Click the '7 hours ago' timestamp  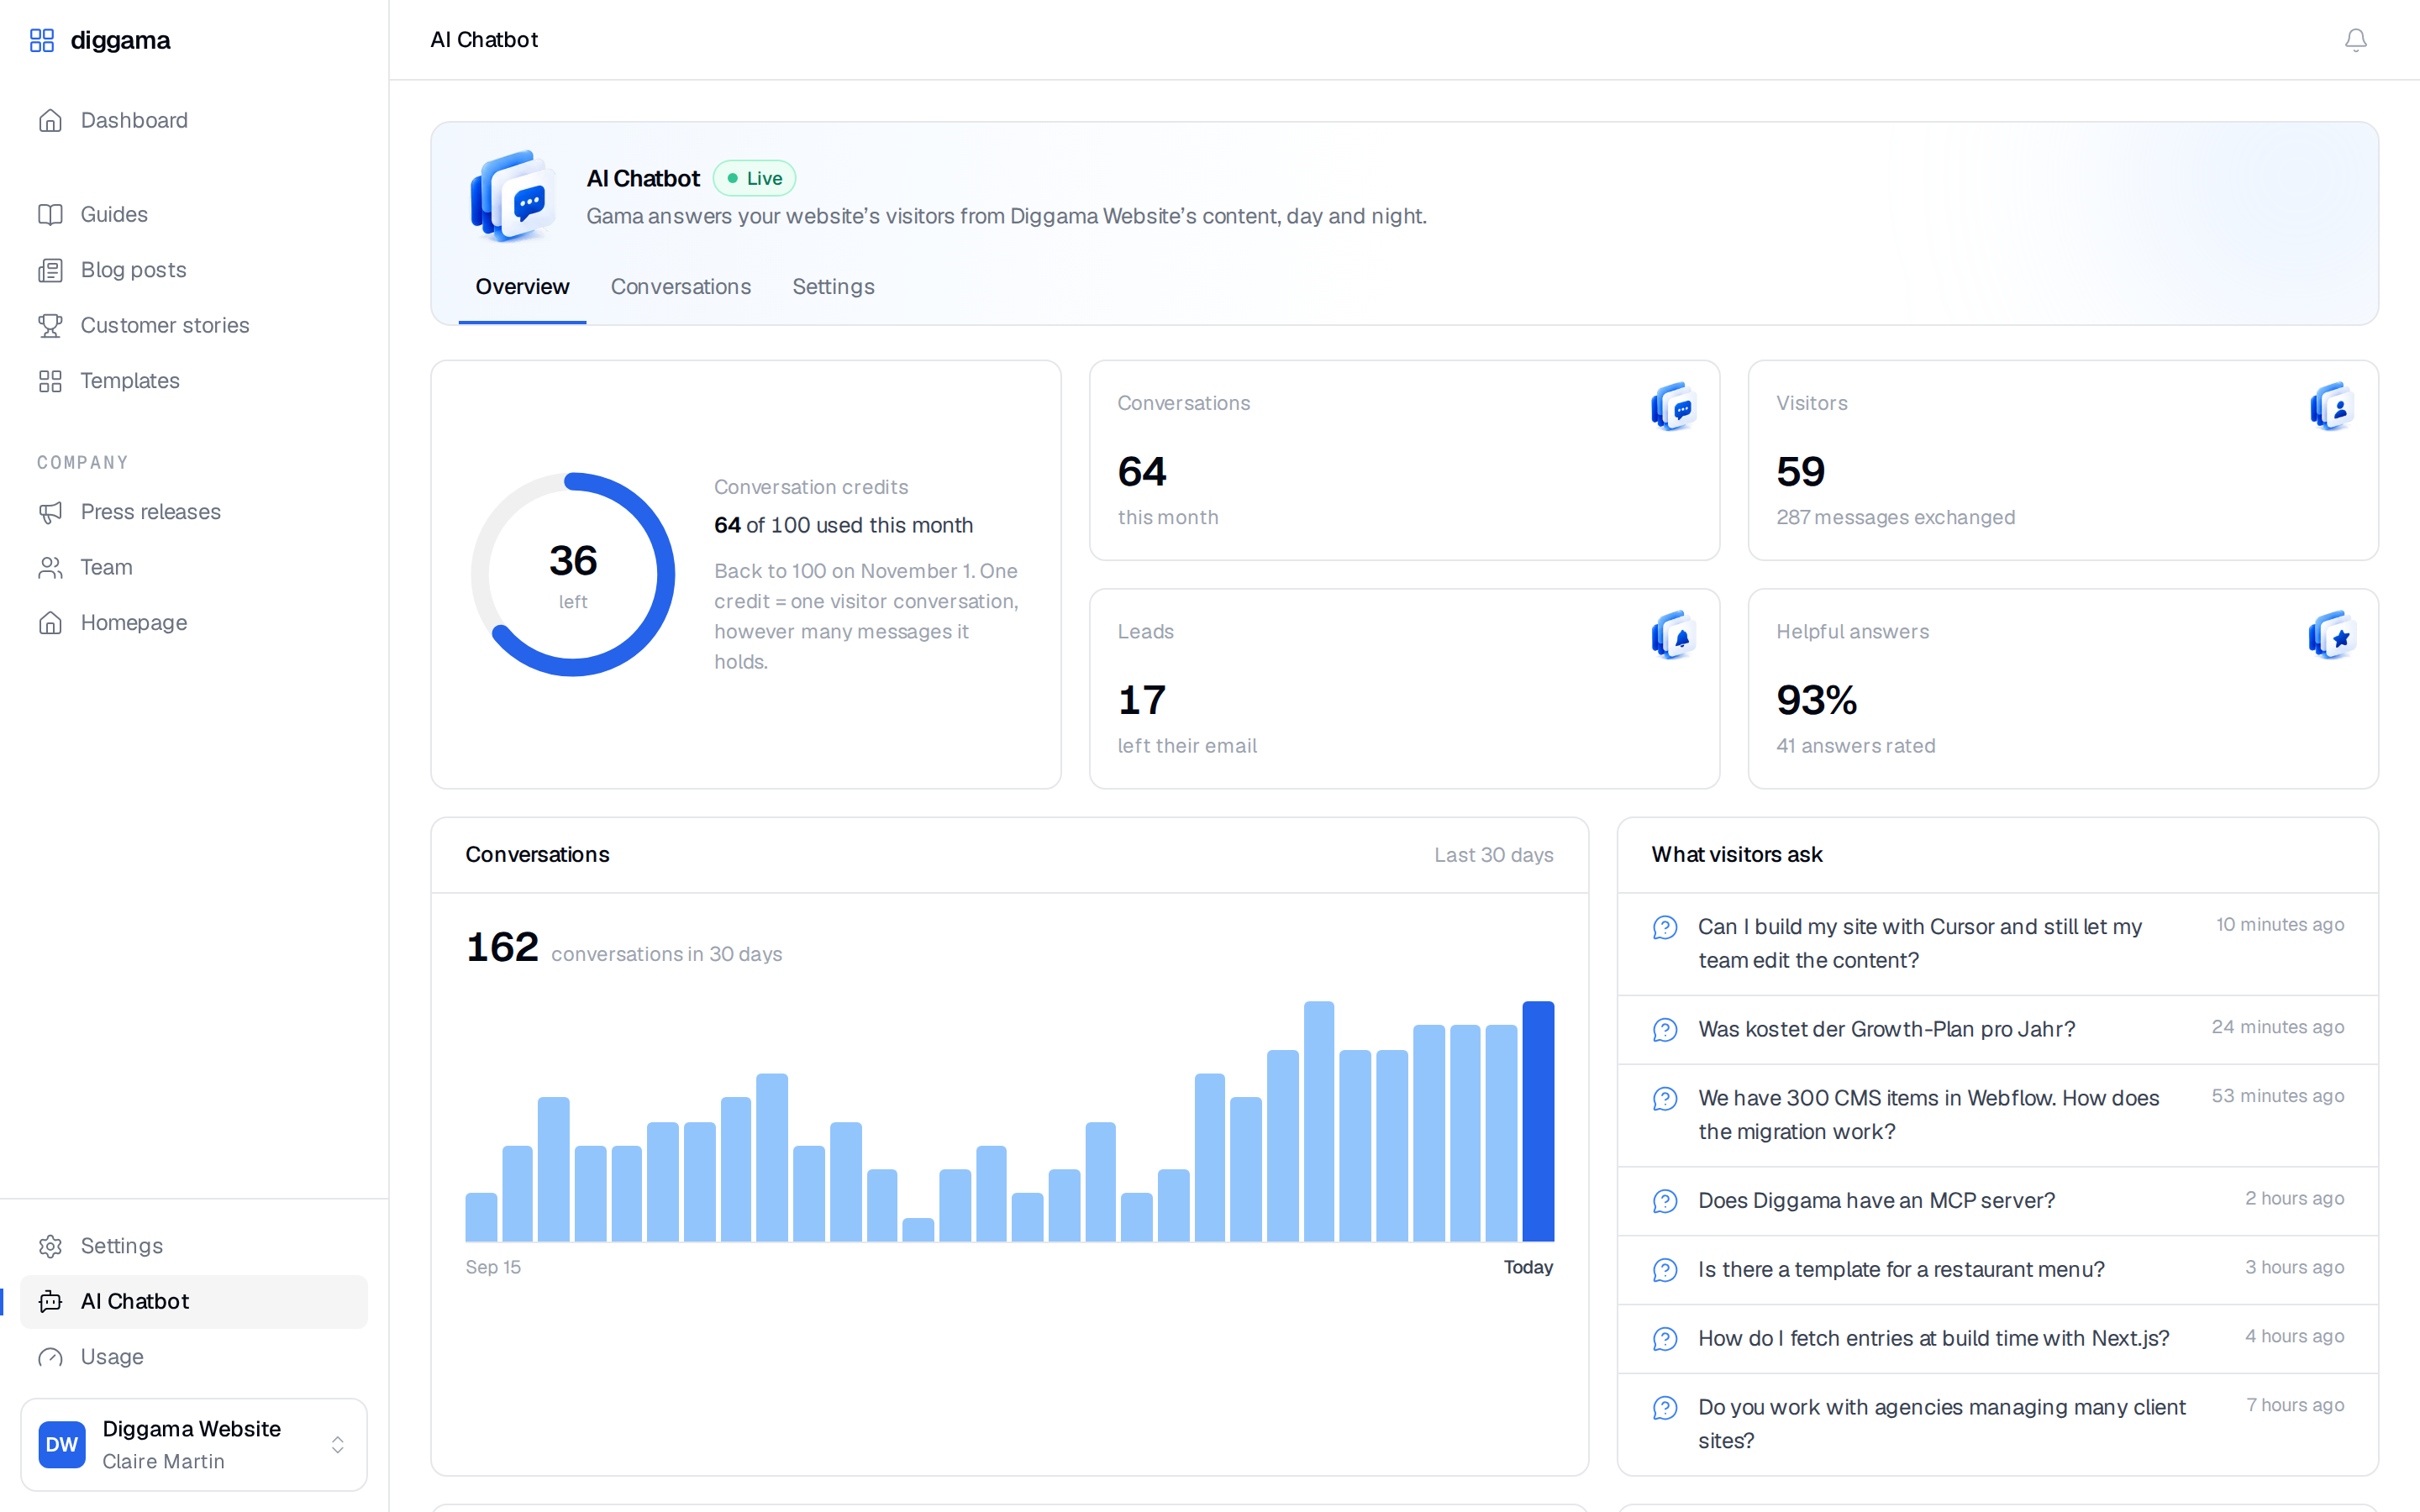(2295, 1405)
